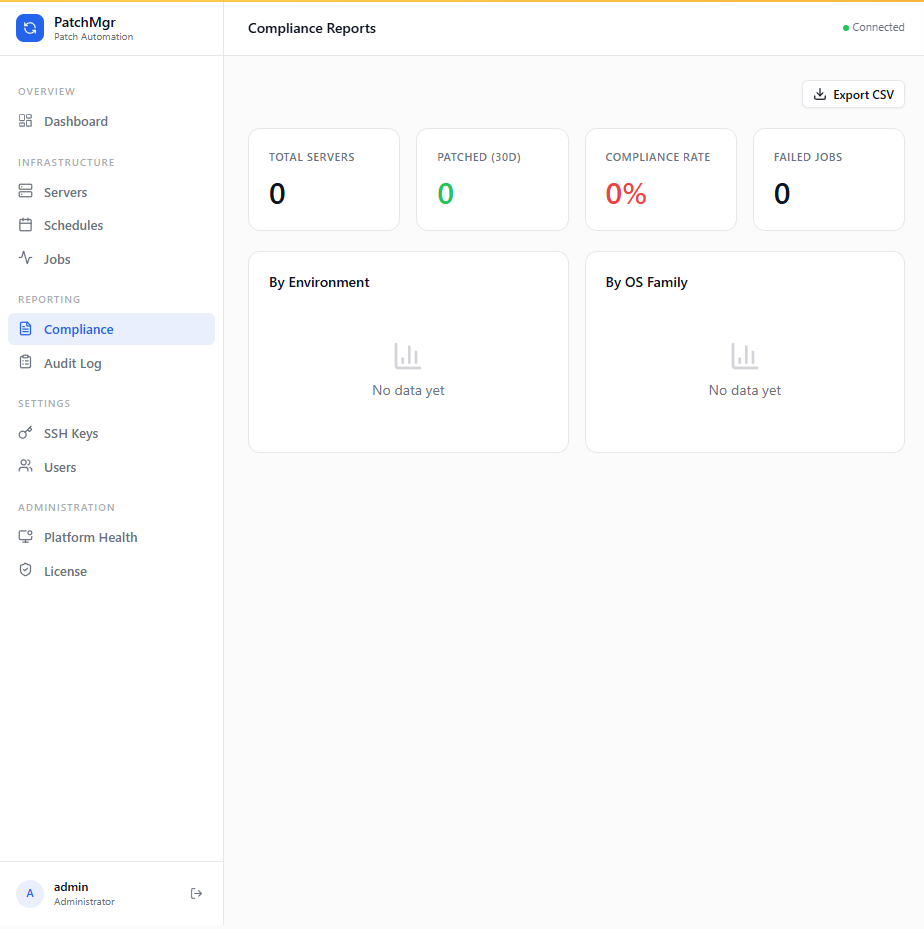Click the Dashboard grid icon
This screenshot has height=929, width=924.
tap(25, 121)
